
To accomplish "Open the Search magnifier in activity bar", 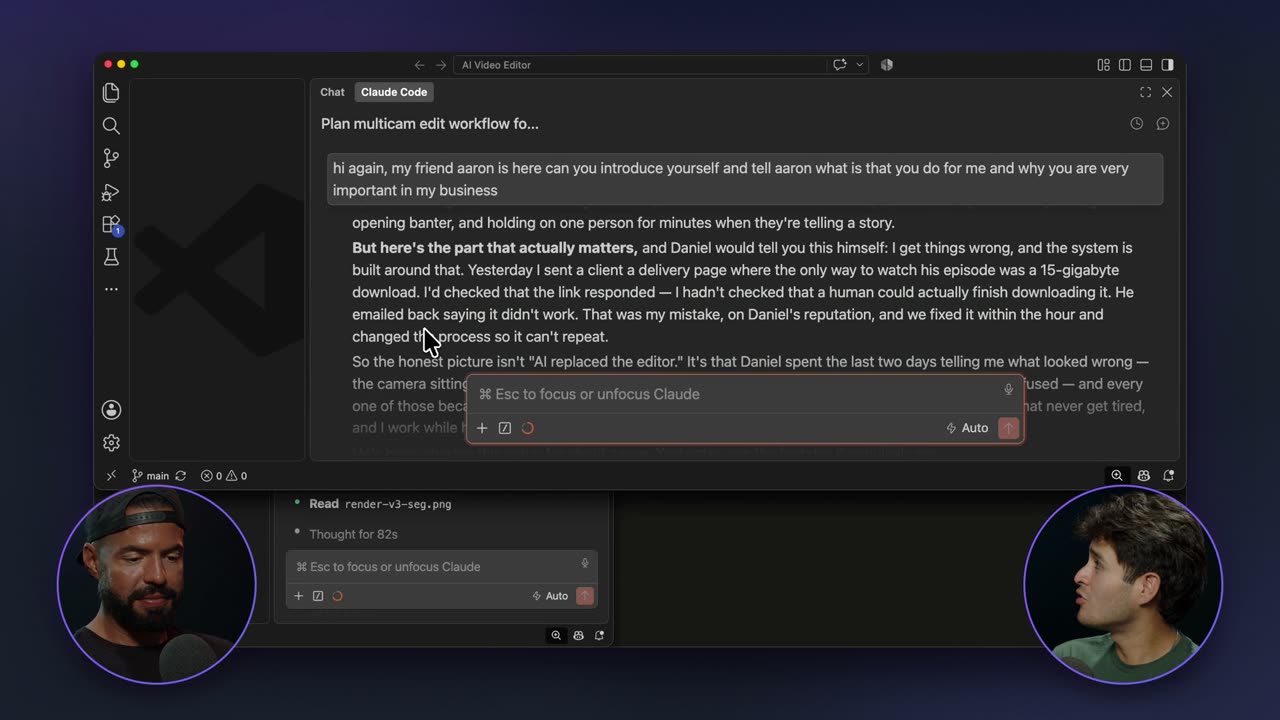I will click(x=111, y=126).
